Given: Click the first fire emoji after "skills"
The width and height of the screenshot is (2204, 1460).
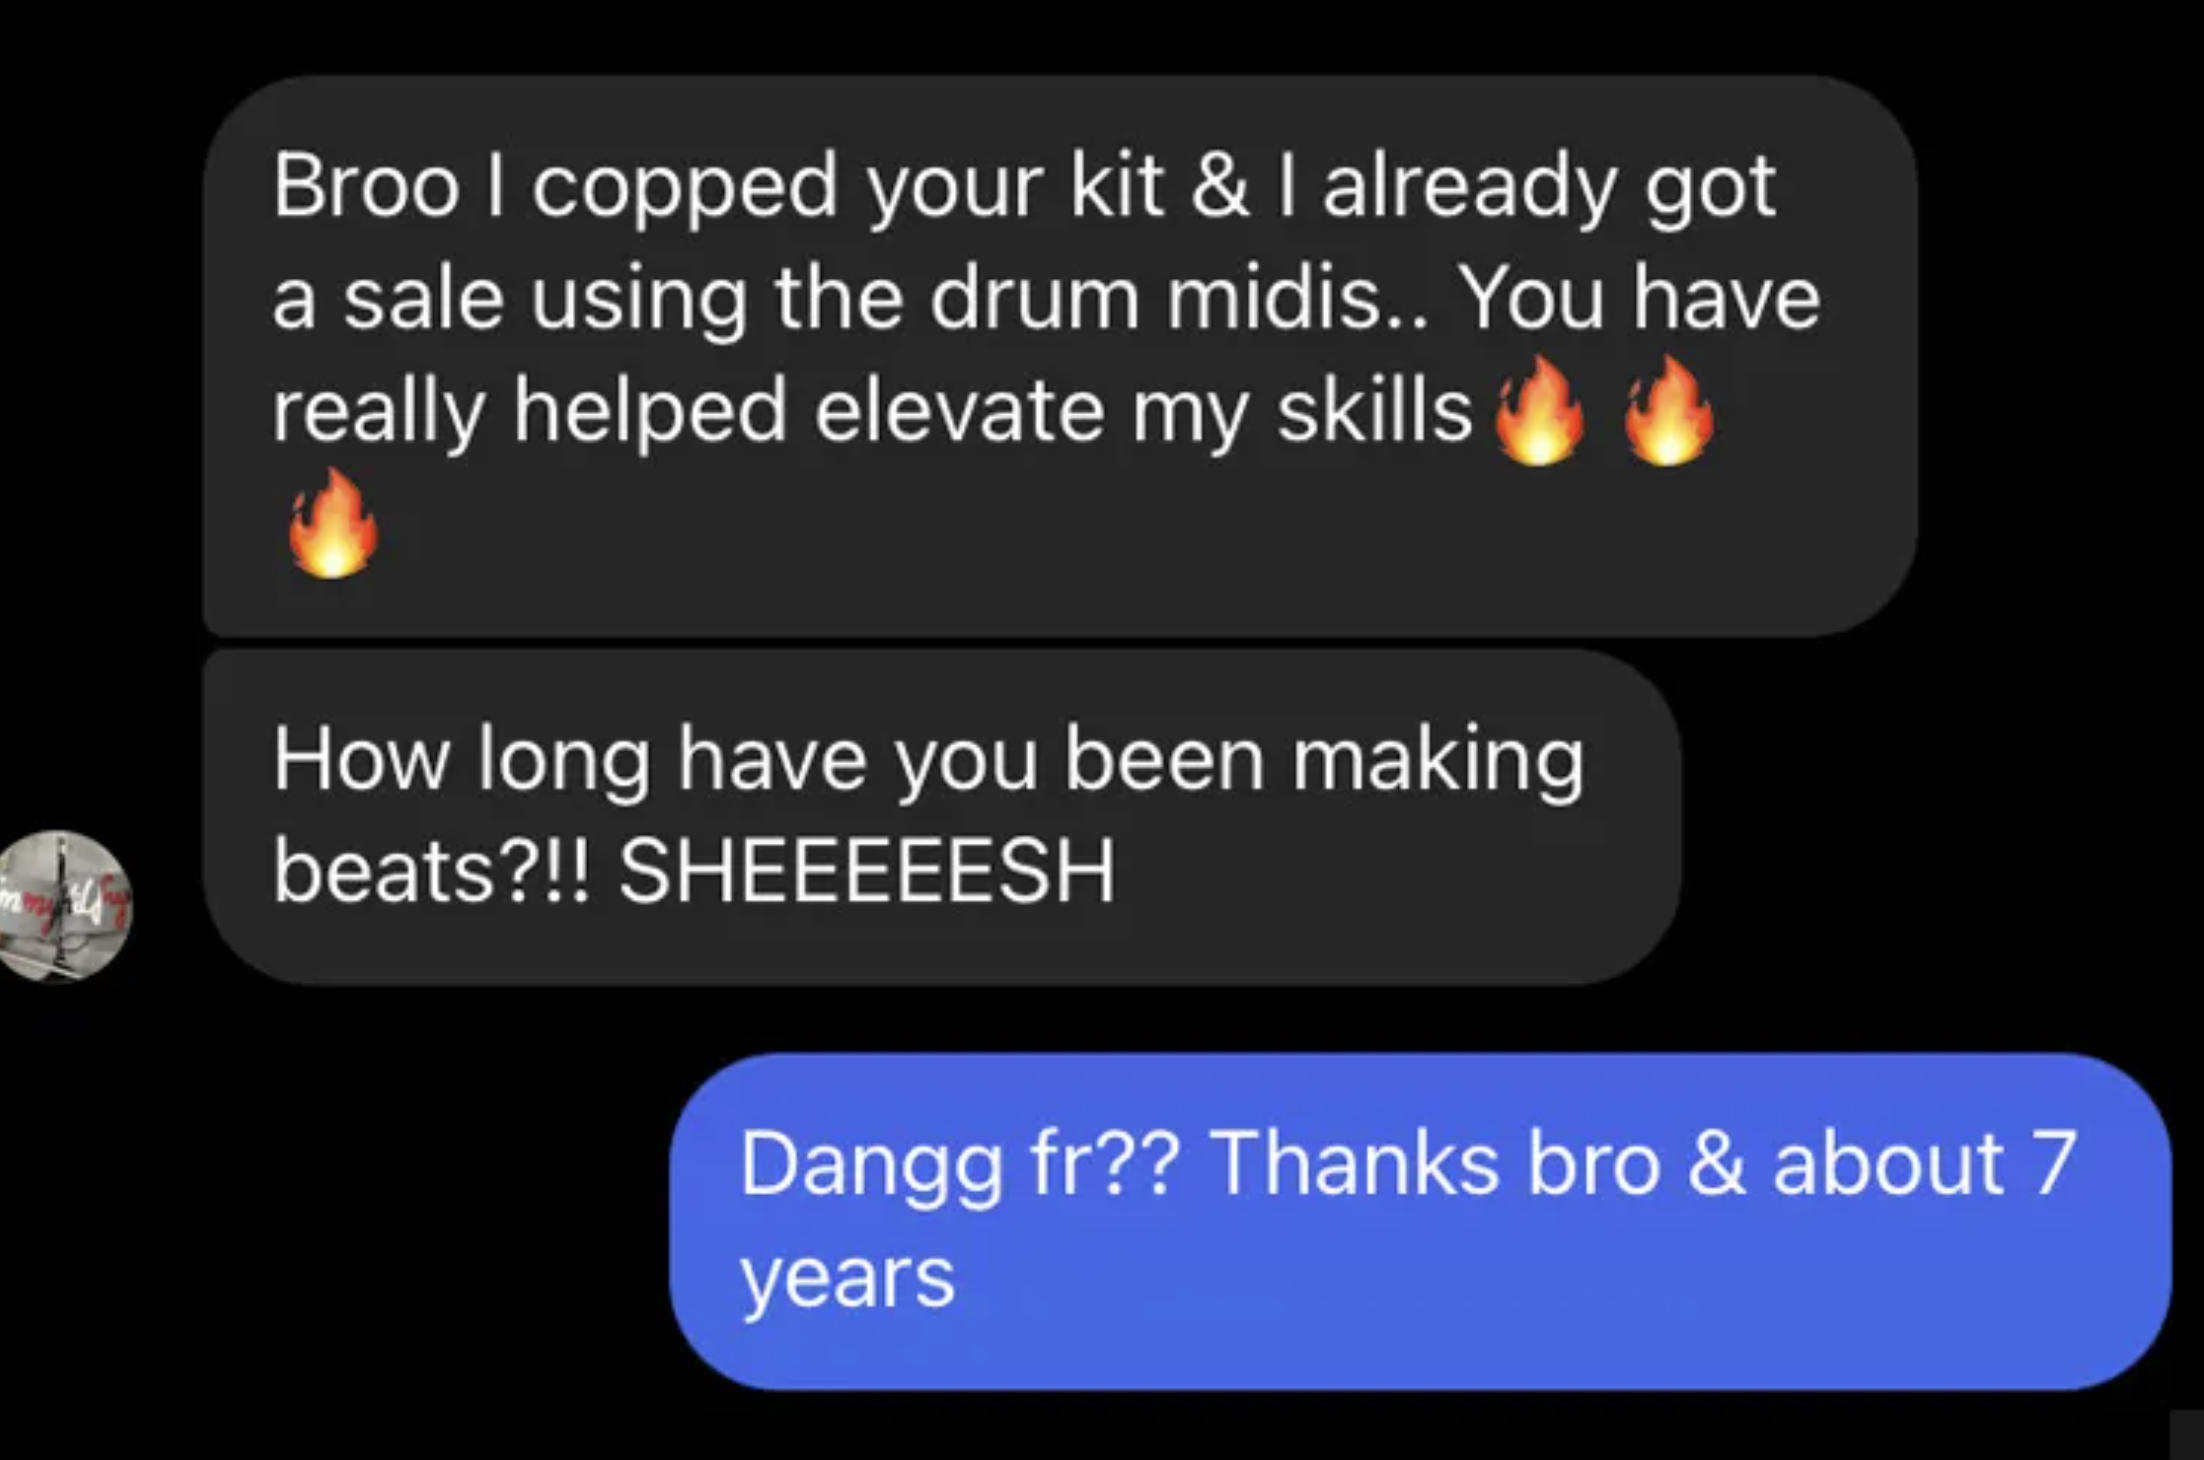Looking at the screenshot, I should (1540, 411).
